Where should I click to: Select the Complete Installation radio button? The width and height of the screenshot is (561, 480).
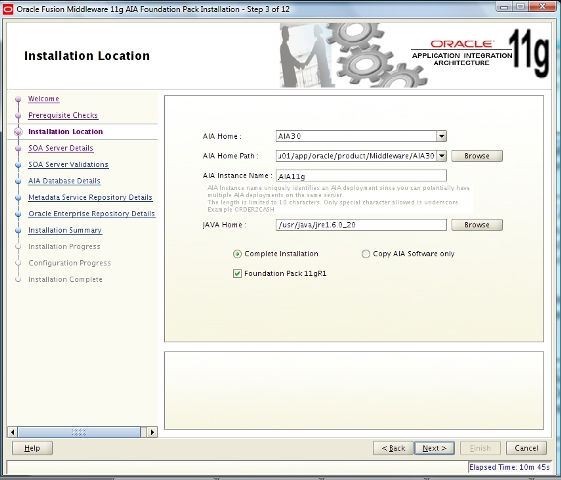pyautogui.click(x=237, y=254)
